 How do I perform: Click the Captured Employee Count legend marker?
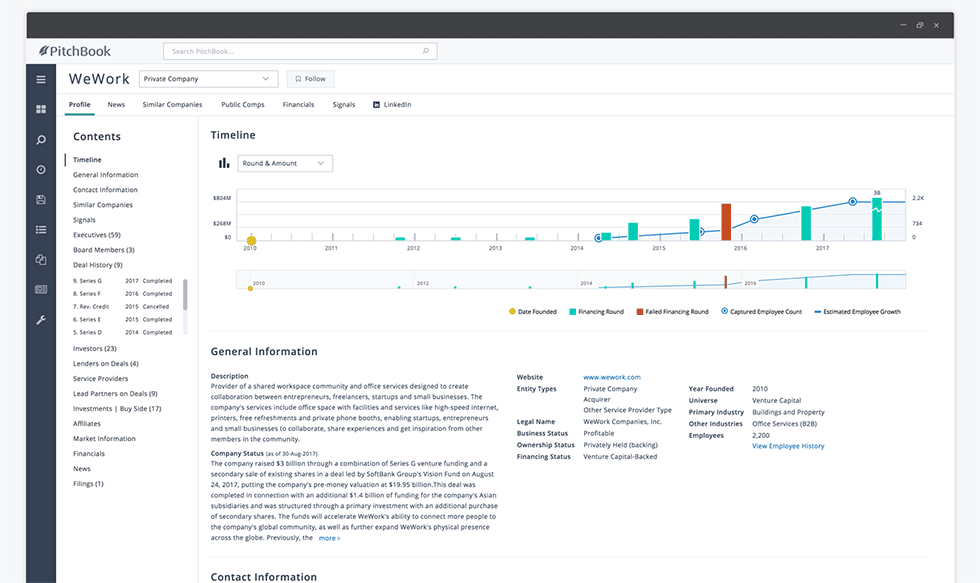pos(724,311)
